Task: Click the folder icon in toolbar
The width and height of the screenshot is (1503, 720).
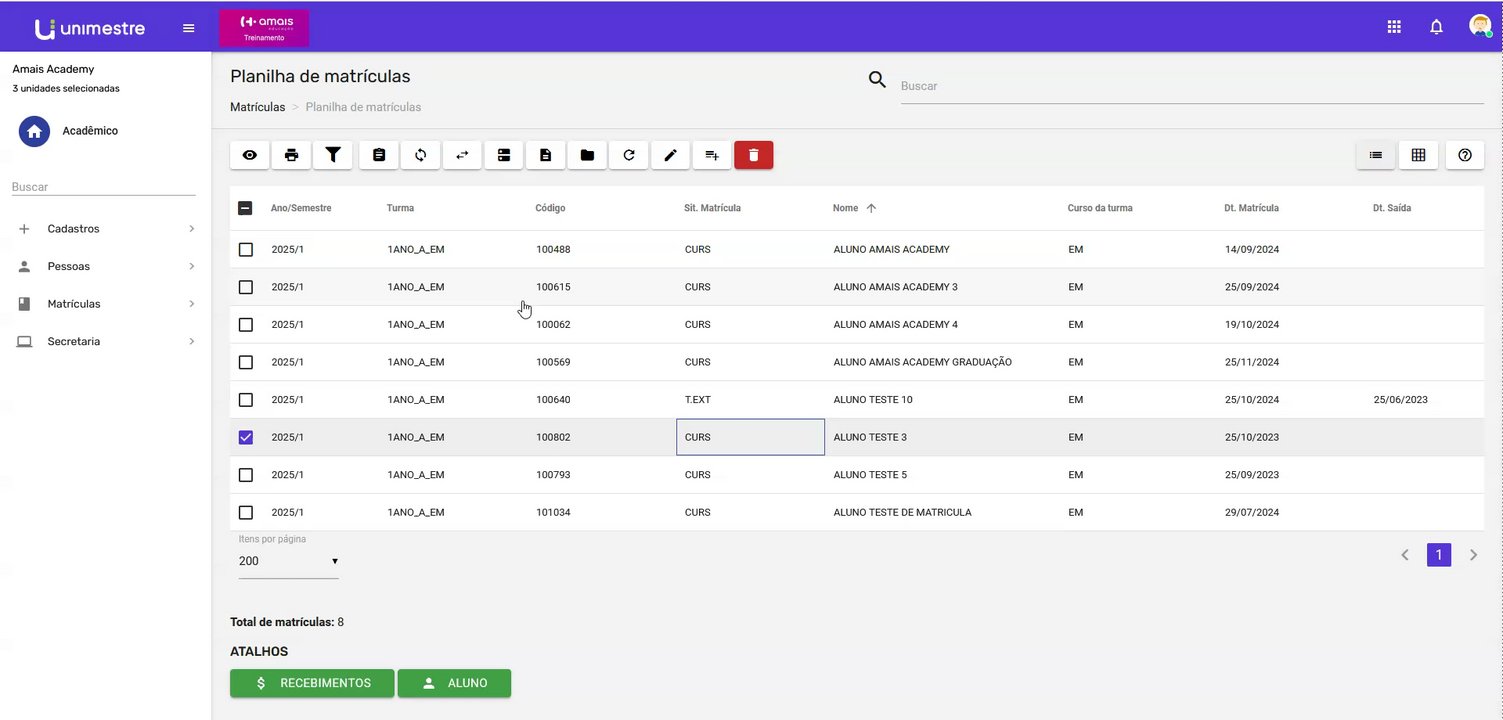Action: click(587, 155)
